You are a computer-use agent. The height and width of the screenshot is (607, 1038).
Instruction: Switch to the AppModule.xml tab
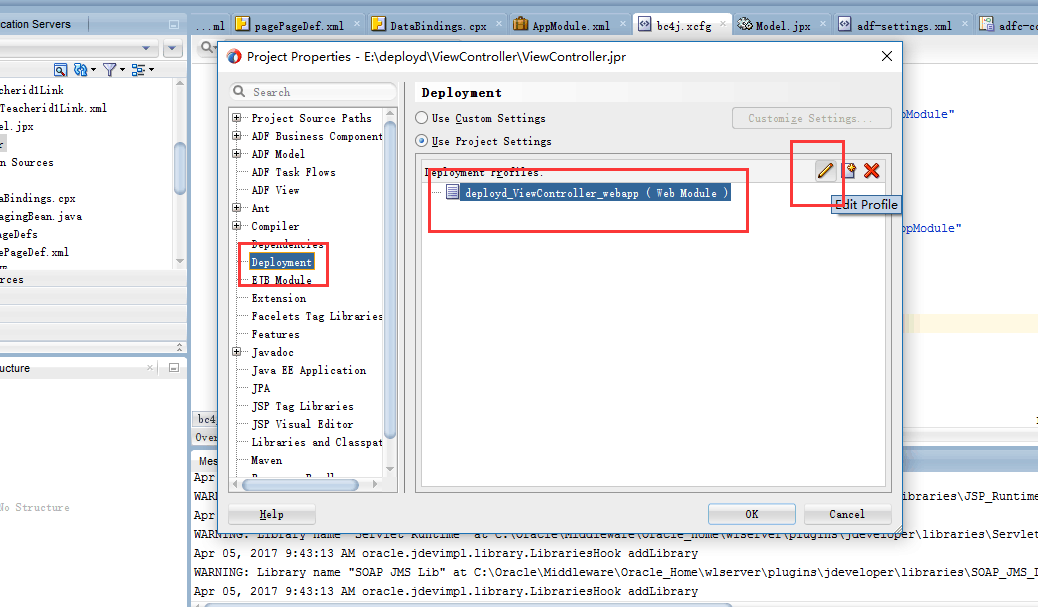click(x=570, y=25)
